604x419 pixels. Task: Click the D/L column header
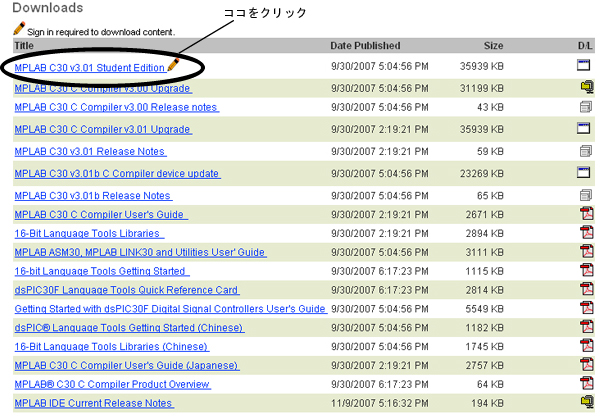585,46
